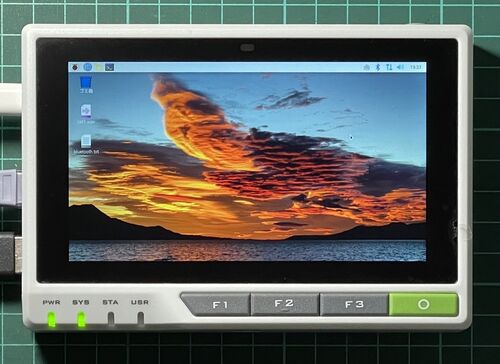Open the File Manager folder icon
This screenshot has height=364, width=500.
[x=98, y=67]
